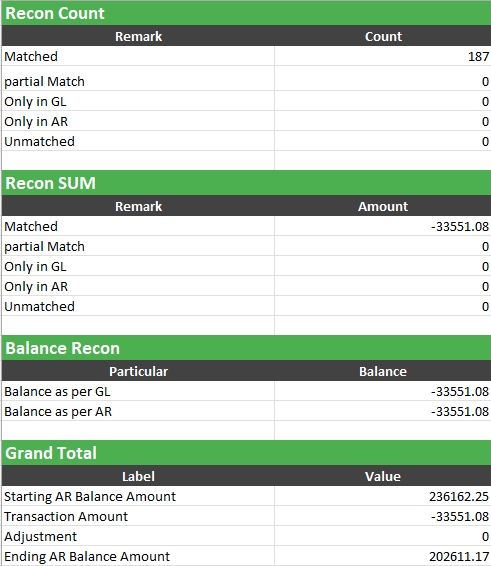Viewport: 491px width, 566px height.
Task: Click the Grand Total section header
Action: pyautogui.click(x=246, y=453)
